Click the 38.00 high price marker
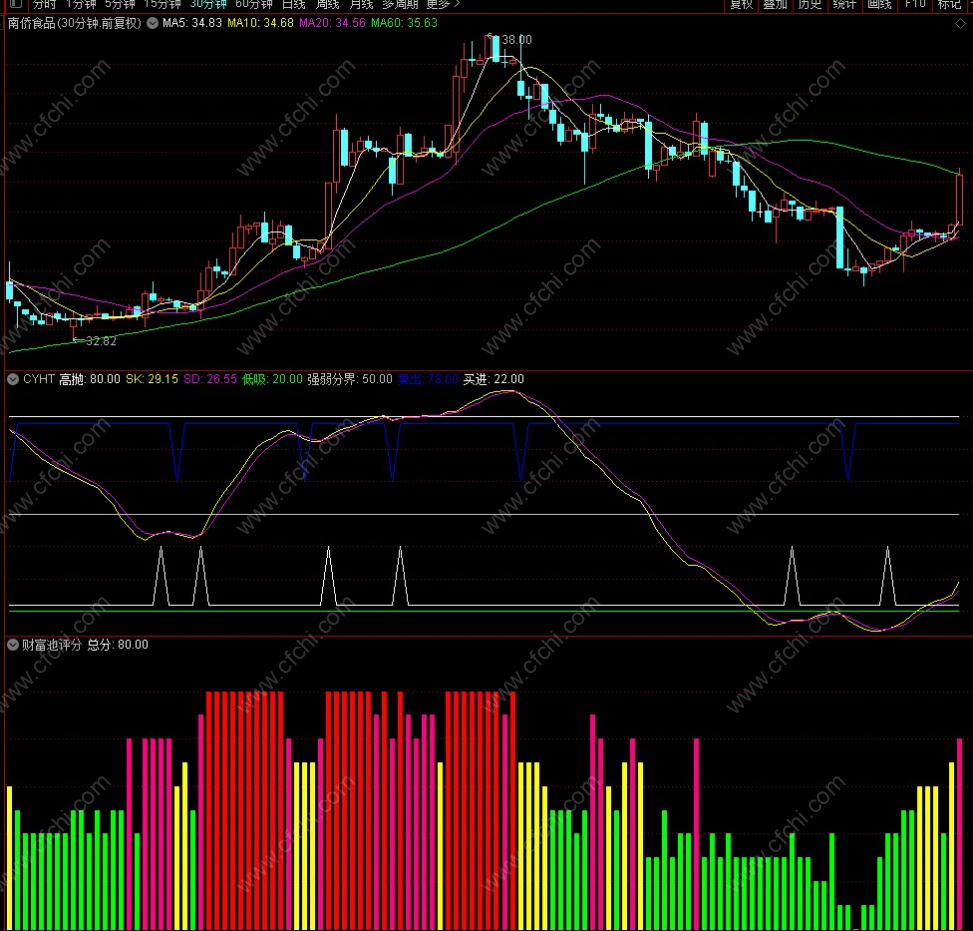Image resolution: width=973 pixels, height=931 pixels. coord(516,40)
